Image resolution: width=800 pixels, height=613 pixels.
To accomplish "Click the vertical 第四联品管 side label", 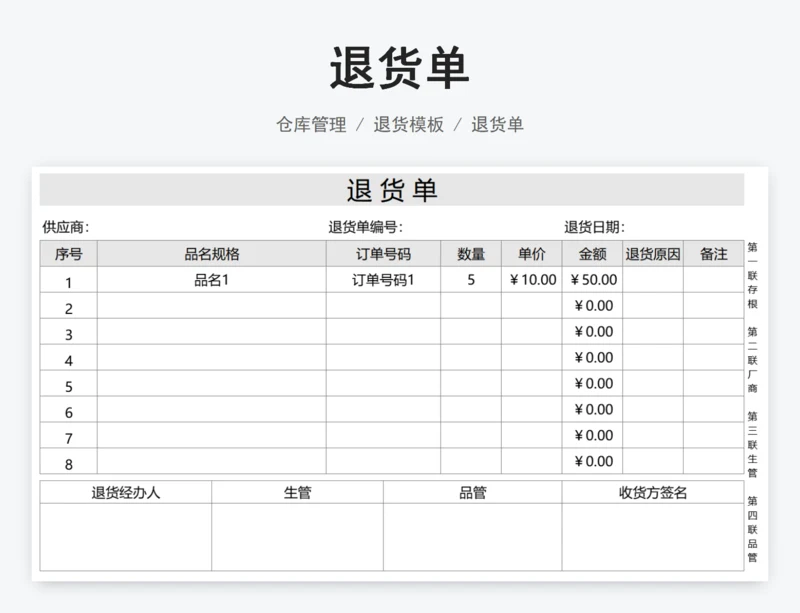I will point(753,529).
